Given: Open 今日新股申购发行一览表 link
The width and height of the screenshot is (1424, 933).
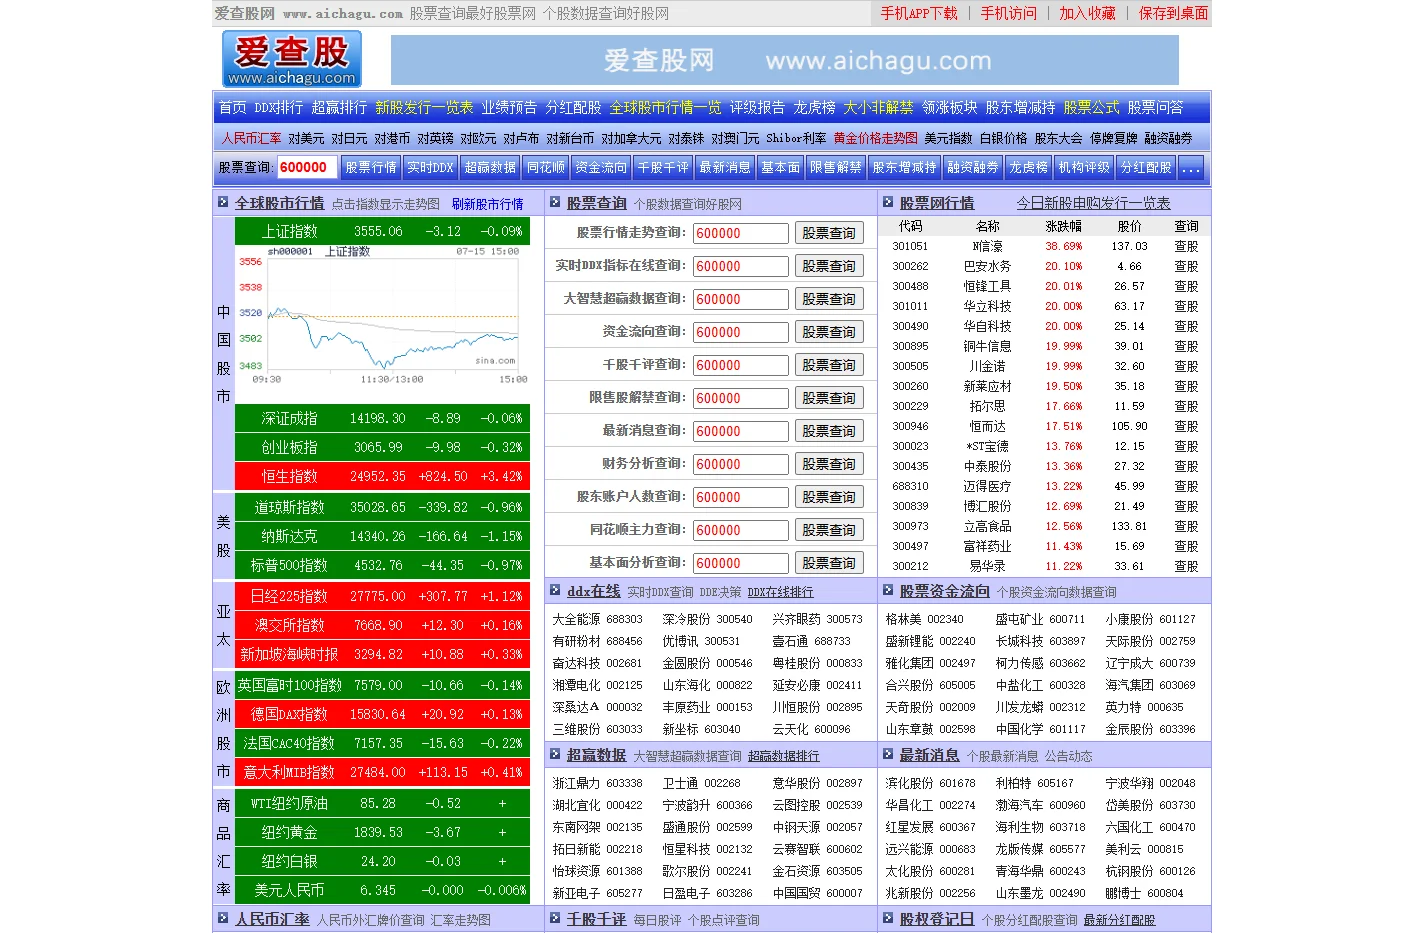Looking at the screenshot, I should pyautogui.click(x=1093, y=203).
